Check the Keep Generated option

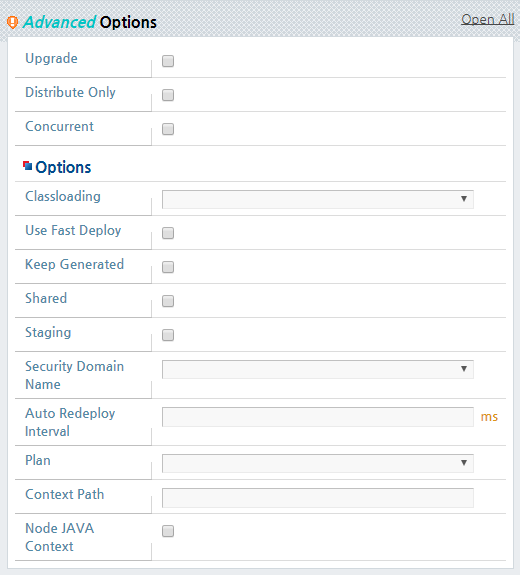point(168,267)
